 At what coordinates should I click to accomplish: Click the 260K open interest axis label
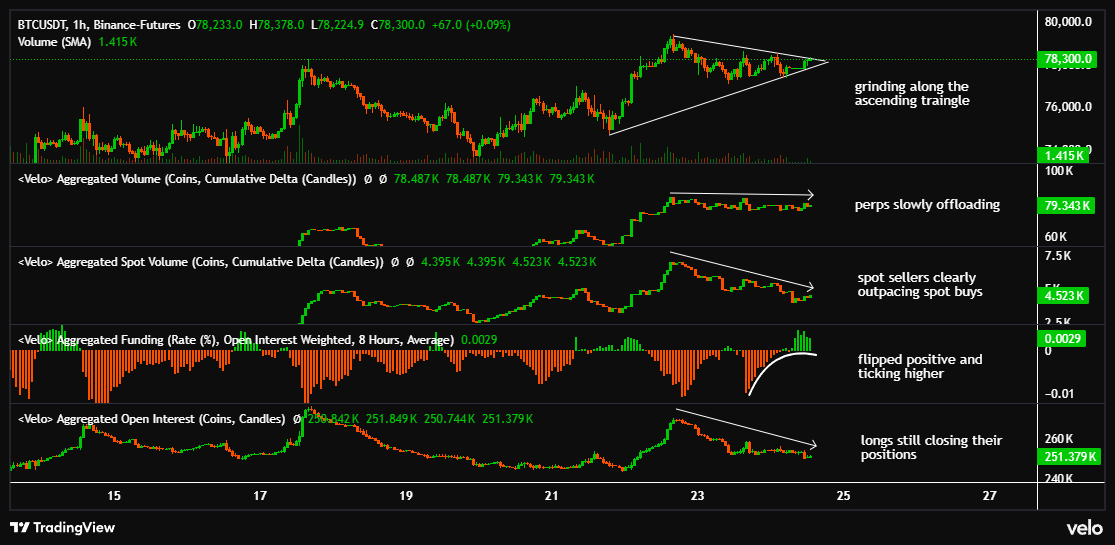(x=1058, y=439)
